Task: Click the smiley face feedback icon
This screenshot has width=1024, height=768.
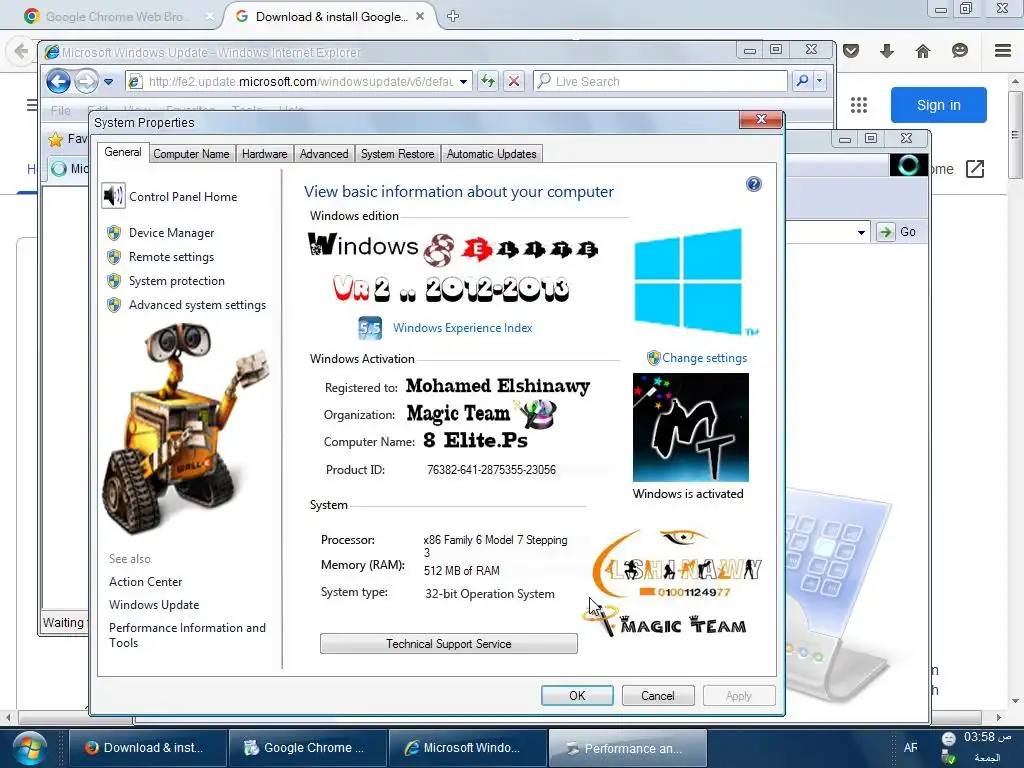Action: pyautogui.click(x=959, y=50)
